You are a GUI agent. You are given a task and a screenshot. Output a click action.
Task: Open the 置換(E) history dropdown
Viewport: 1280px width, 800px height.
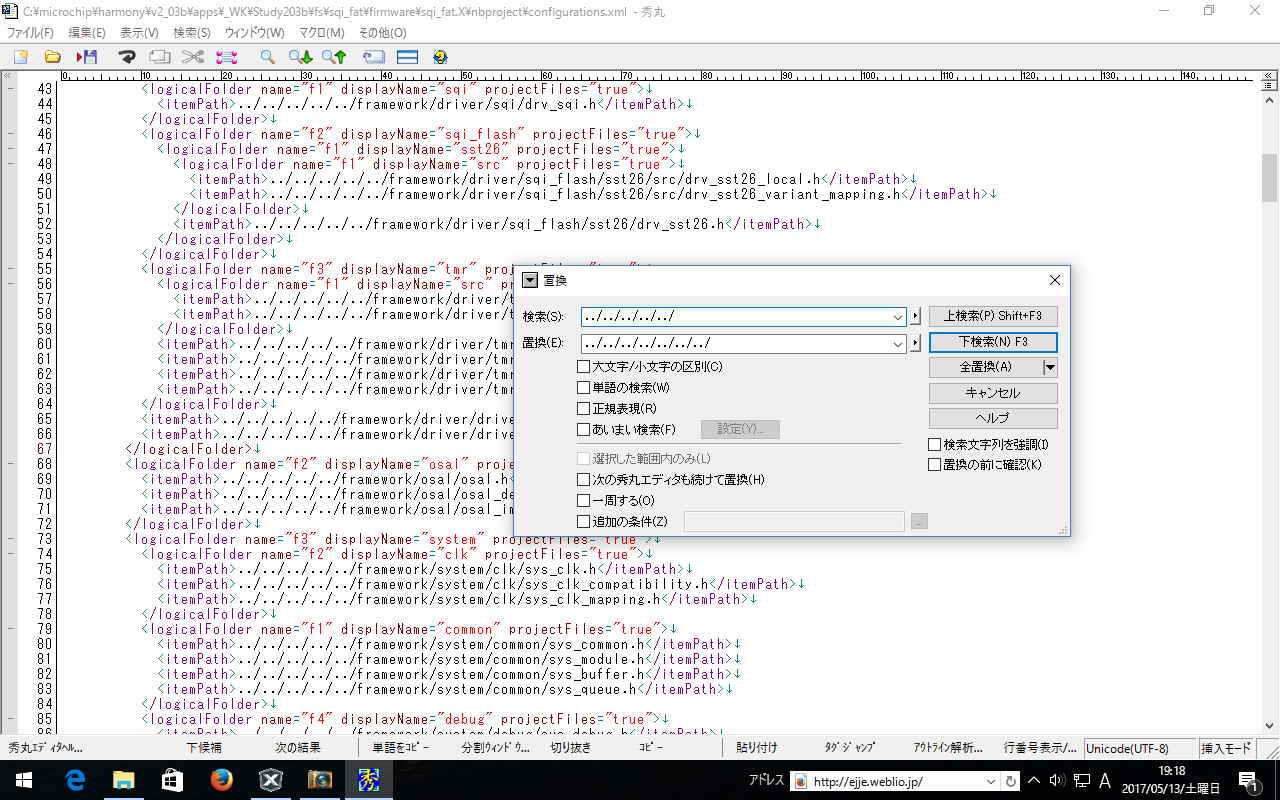(897, 344)
